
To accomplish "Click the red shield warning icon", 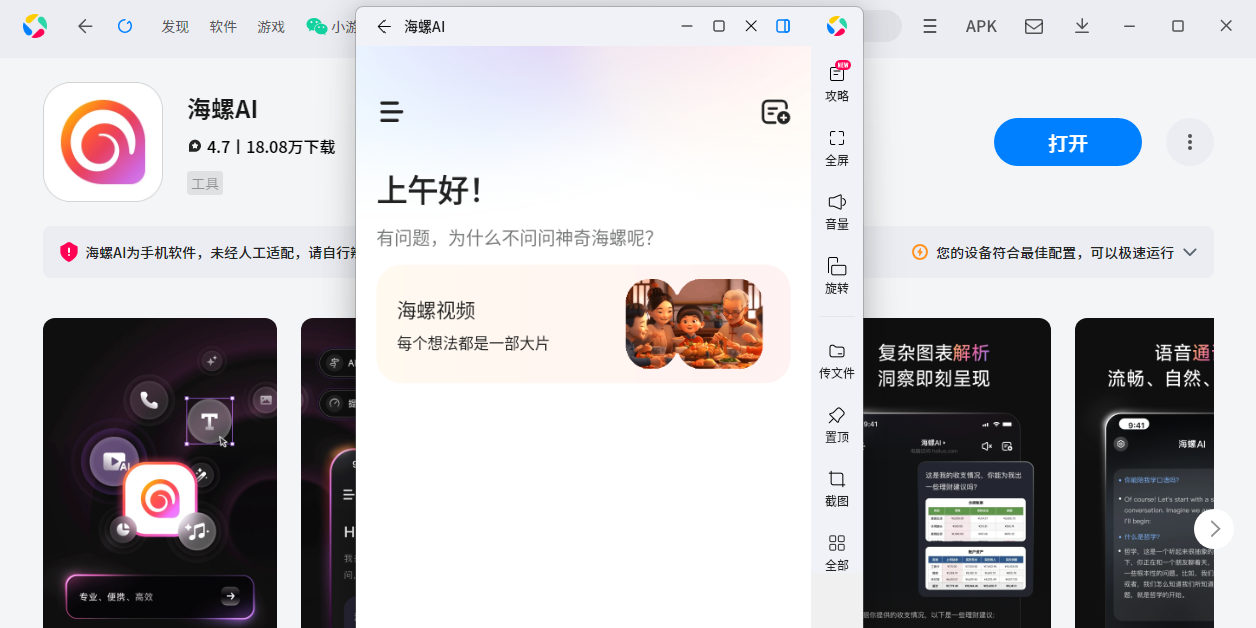I will click(69, 252).
